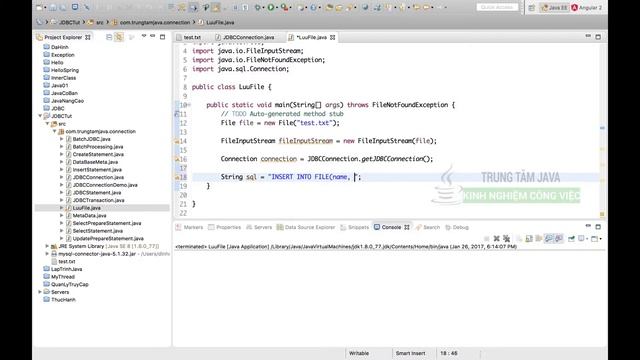
Task: Open Project Explorer view menu triangle
Action: [144, 36]
